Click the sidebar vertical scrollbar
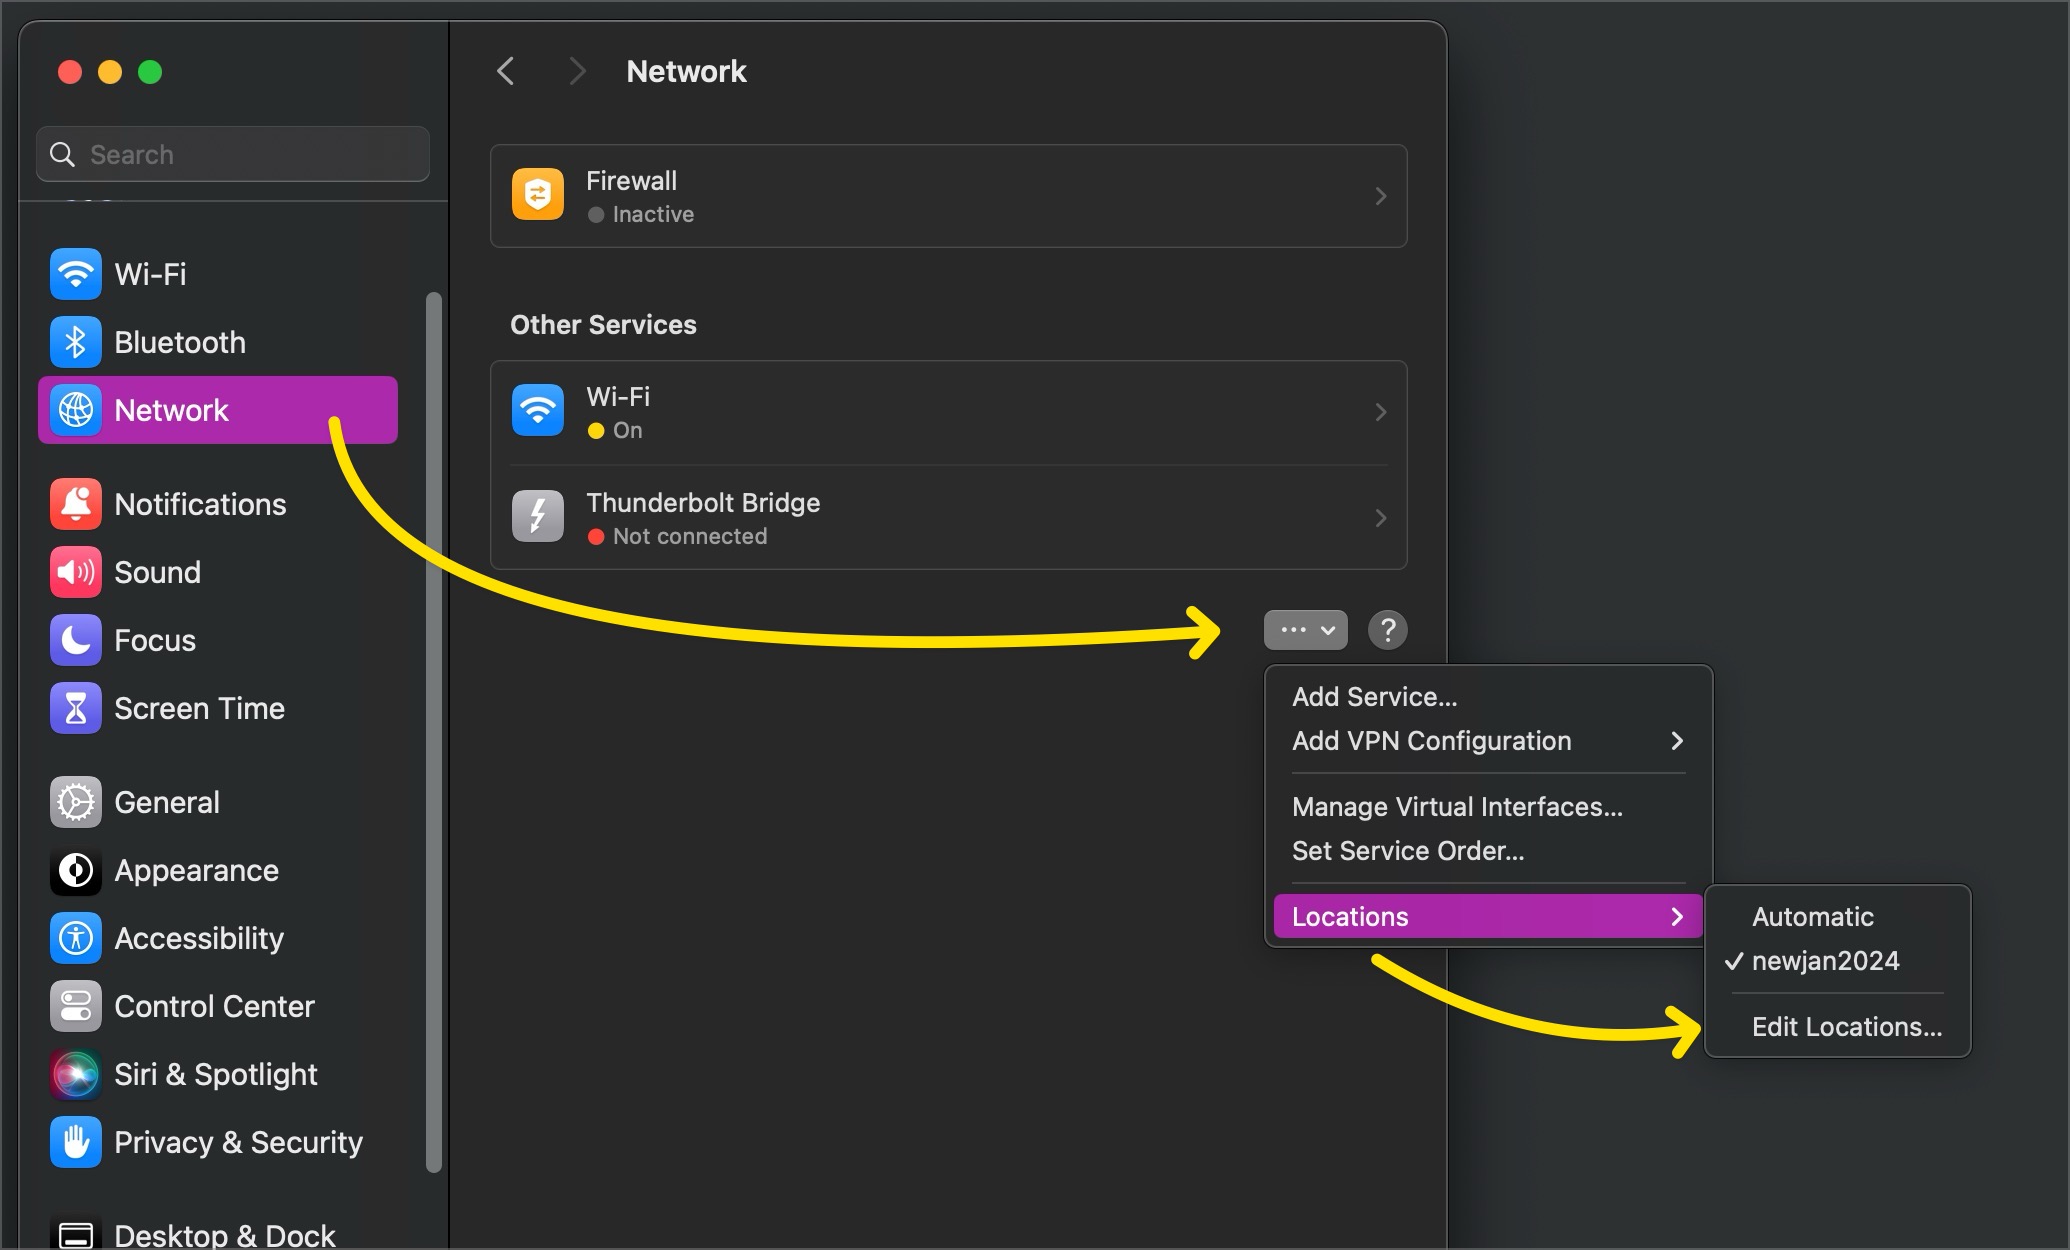2070x1250 pixels. [433, 730]
